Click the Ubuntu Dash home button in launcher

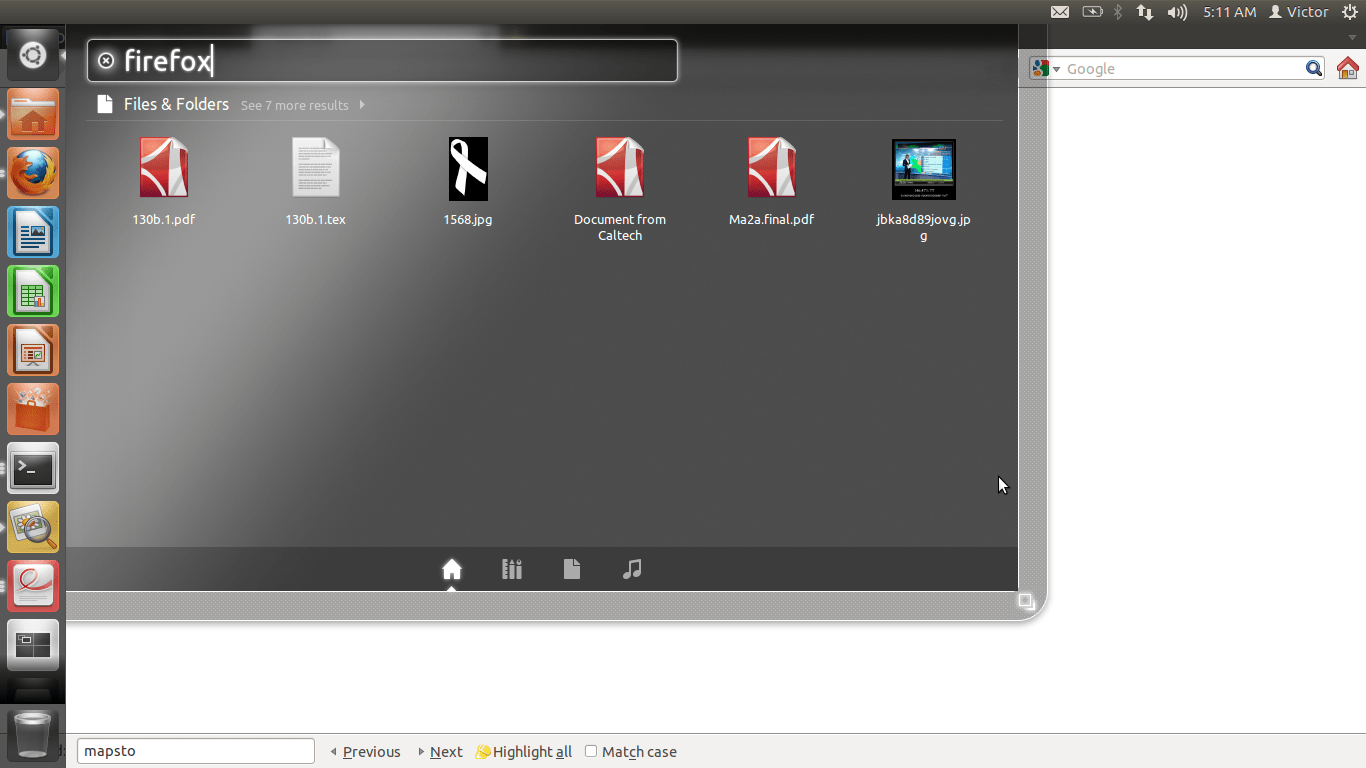(x=33, y=56)
